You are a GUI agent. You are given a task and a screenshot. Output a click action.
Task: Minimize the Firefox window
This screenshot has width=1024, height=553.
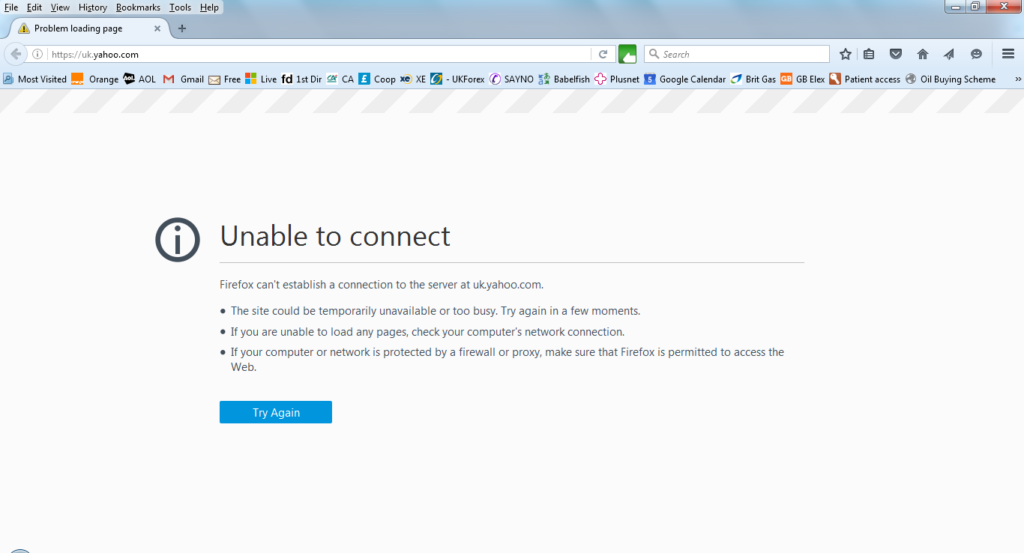tap(956, 7)
